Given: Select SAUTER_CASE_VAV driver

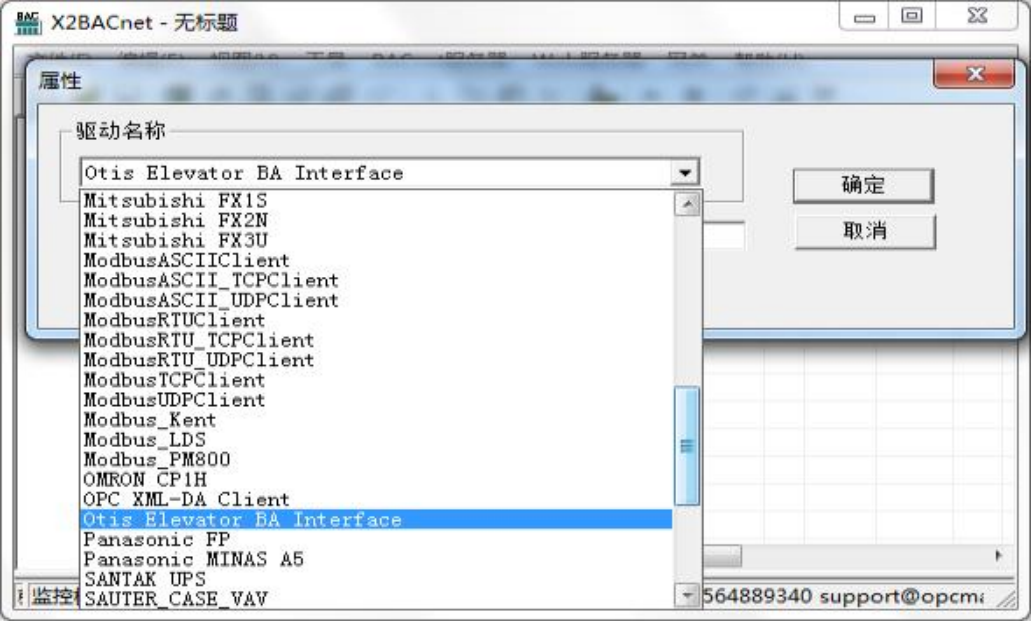Looking at the screenshot, I should pos(376,599).
